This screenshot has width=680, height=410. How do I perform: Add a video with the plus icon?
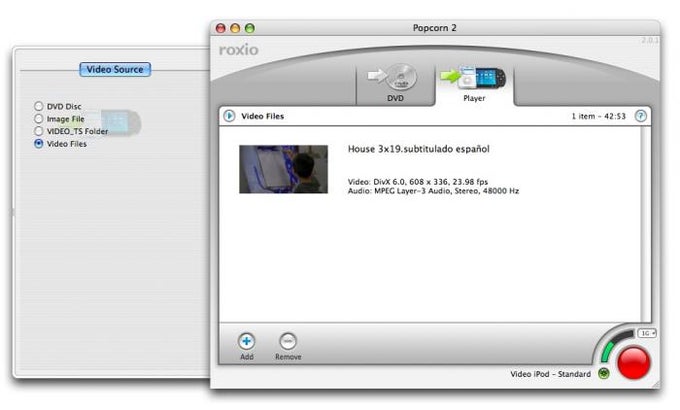(246, 341)
